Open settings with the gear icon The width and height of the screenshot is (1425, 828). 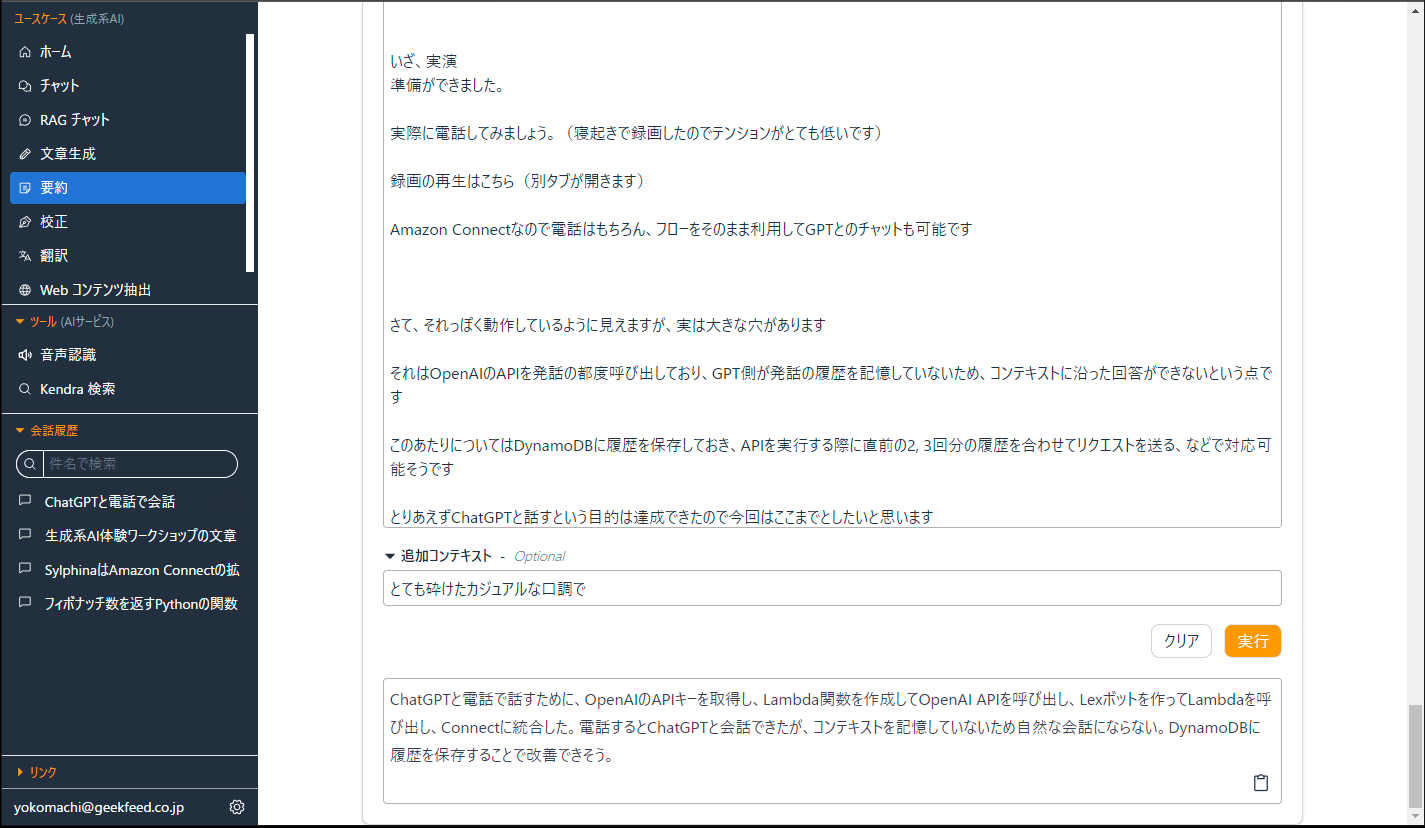[x=237, y=807]
